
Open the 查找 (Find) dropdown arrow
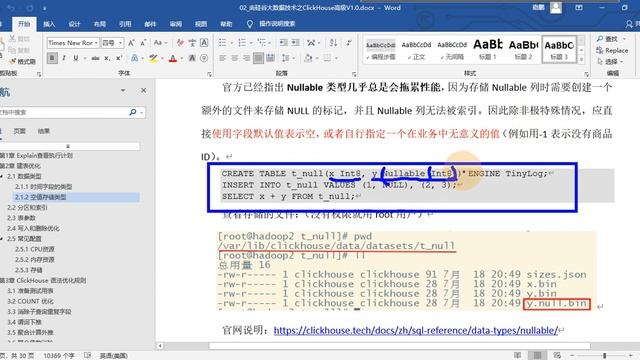pos(624,39)
